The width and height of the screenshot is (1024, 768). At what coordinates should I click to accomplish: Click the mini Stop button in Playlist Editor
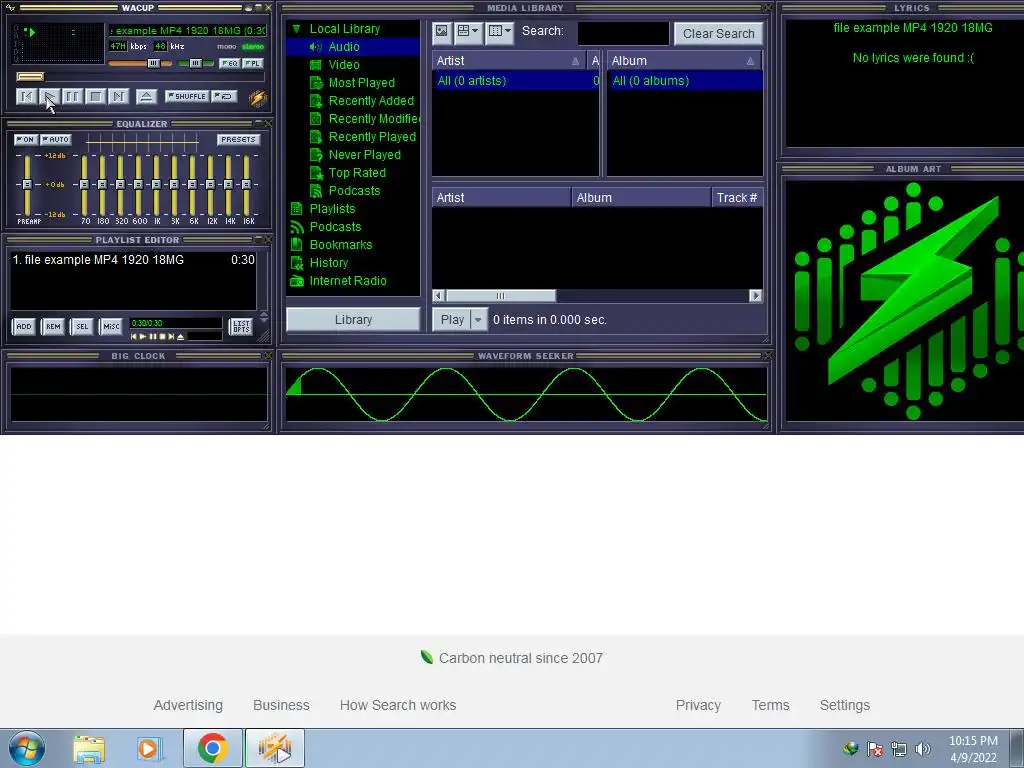click(x=162, y=337)
